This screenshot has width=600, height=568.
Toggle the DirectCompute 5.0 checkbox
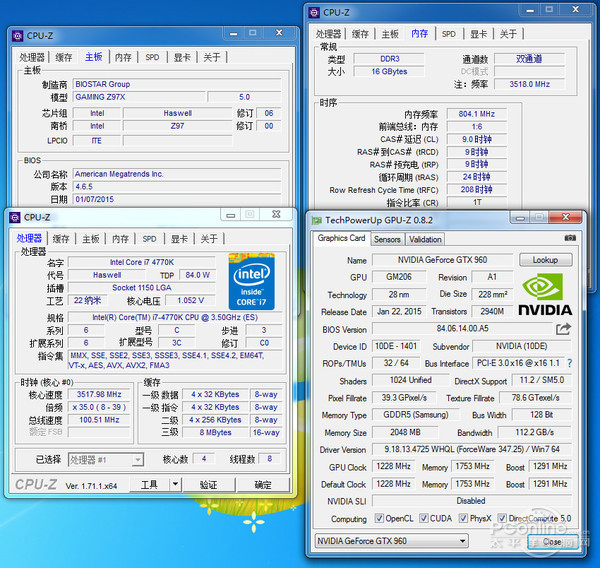coord(502,518)
